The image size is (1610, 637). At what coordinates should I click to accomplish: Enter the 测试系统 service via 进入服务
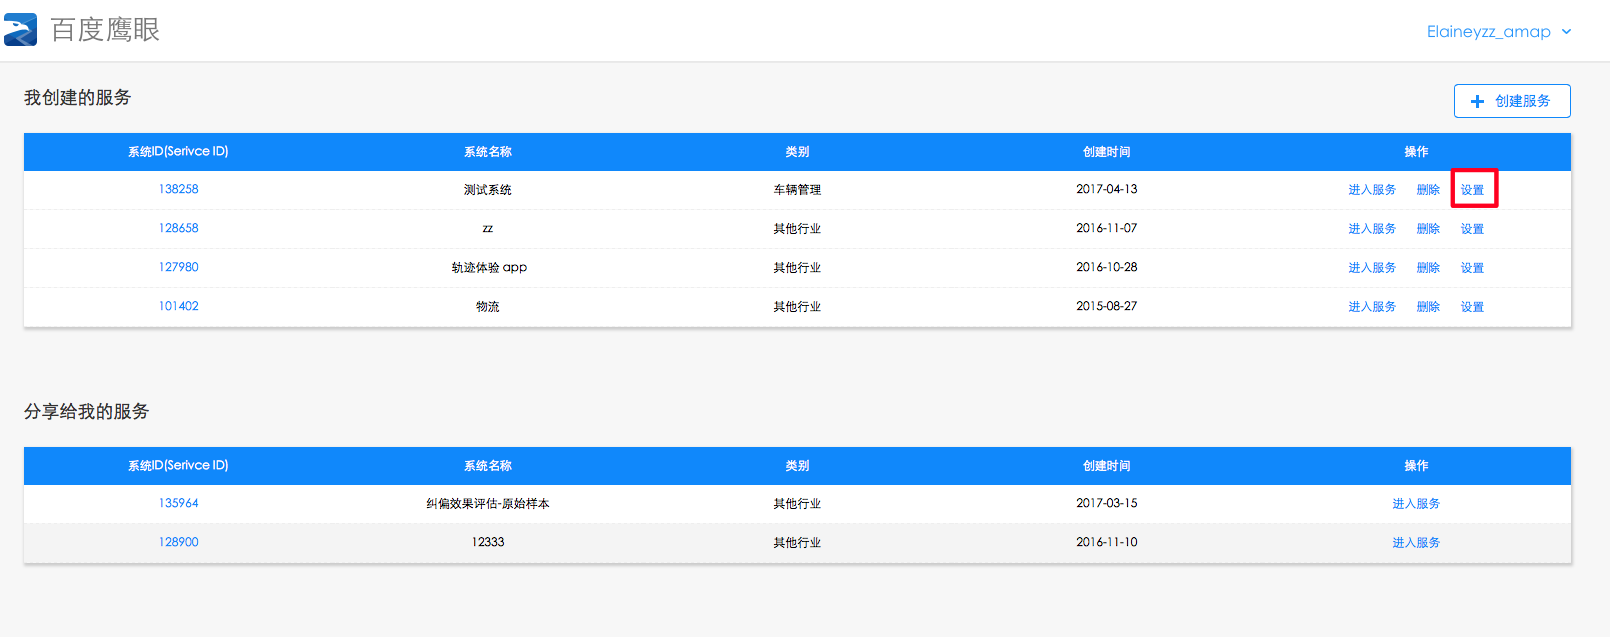pos(1371,190)
